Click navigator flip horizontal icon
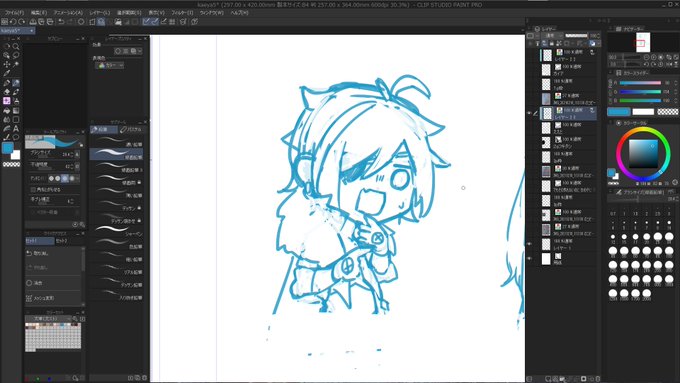 668,64
